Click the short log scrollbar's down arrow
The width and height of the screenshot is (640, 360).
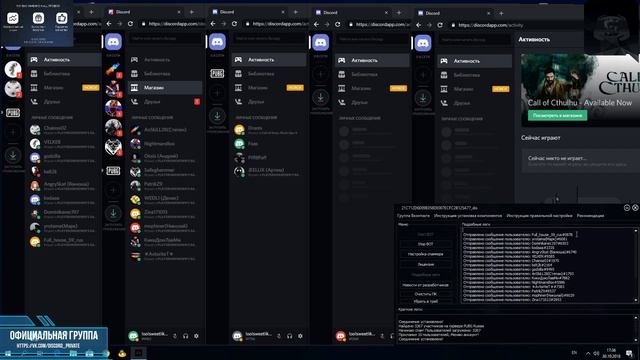pos(636,340)
